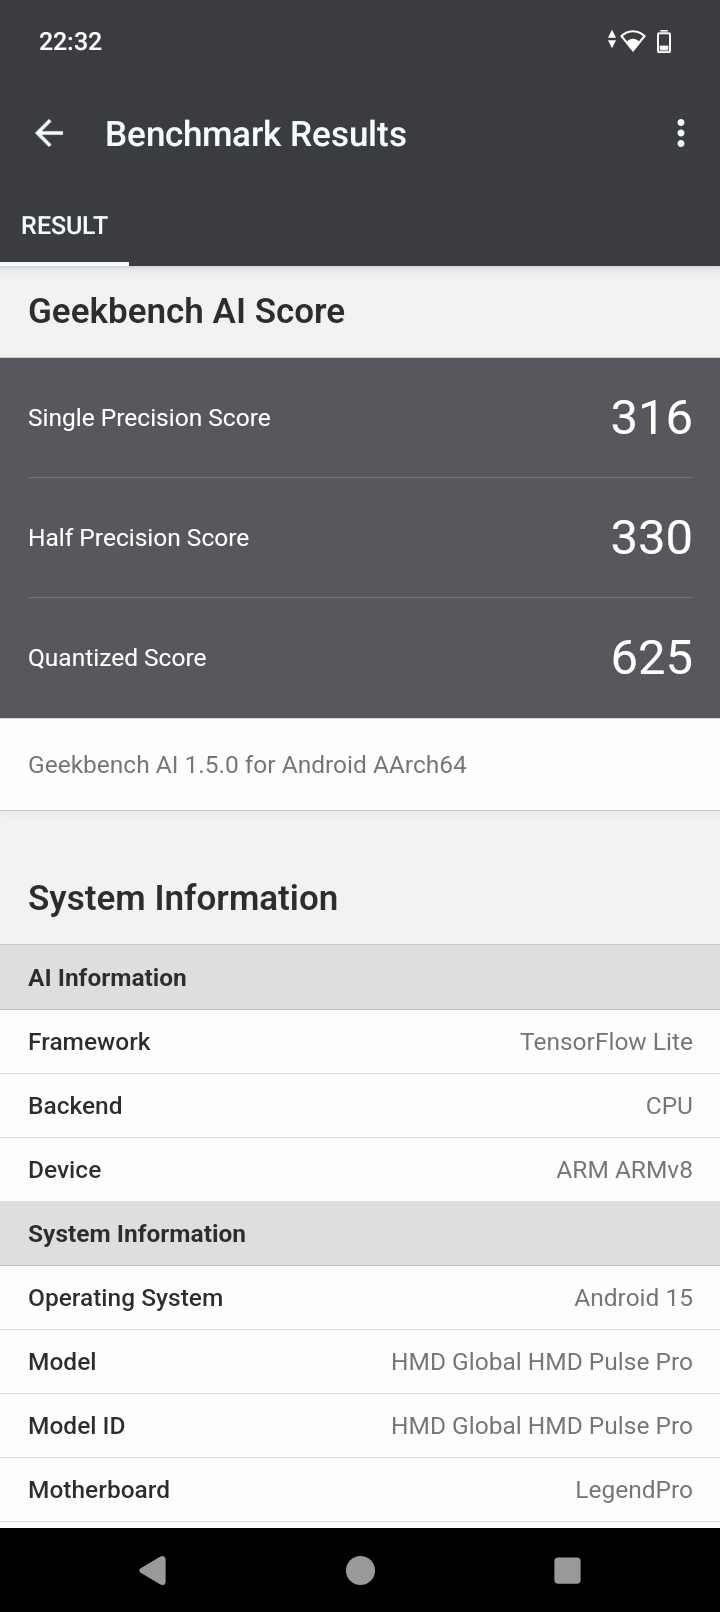
Task: Select the Half Precision Score row
Action: [360, 537]
